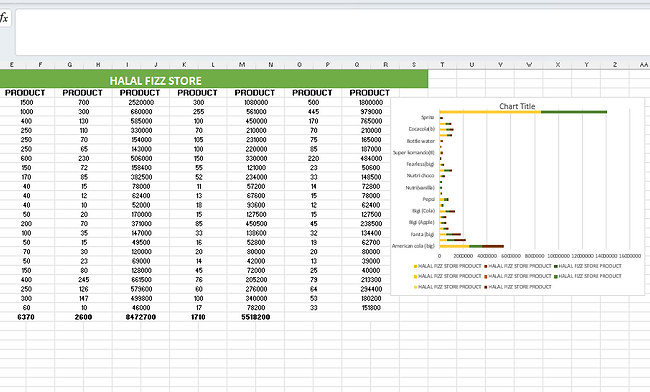Click the Chart Title text
The height and width of the screenshot is (392, 650).
[x=517, y=106]
